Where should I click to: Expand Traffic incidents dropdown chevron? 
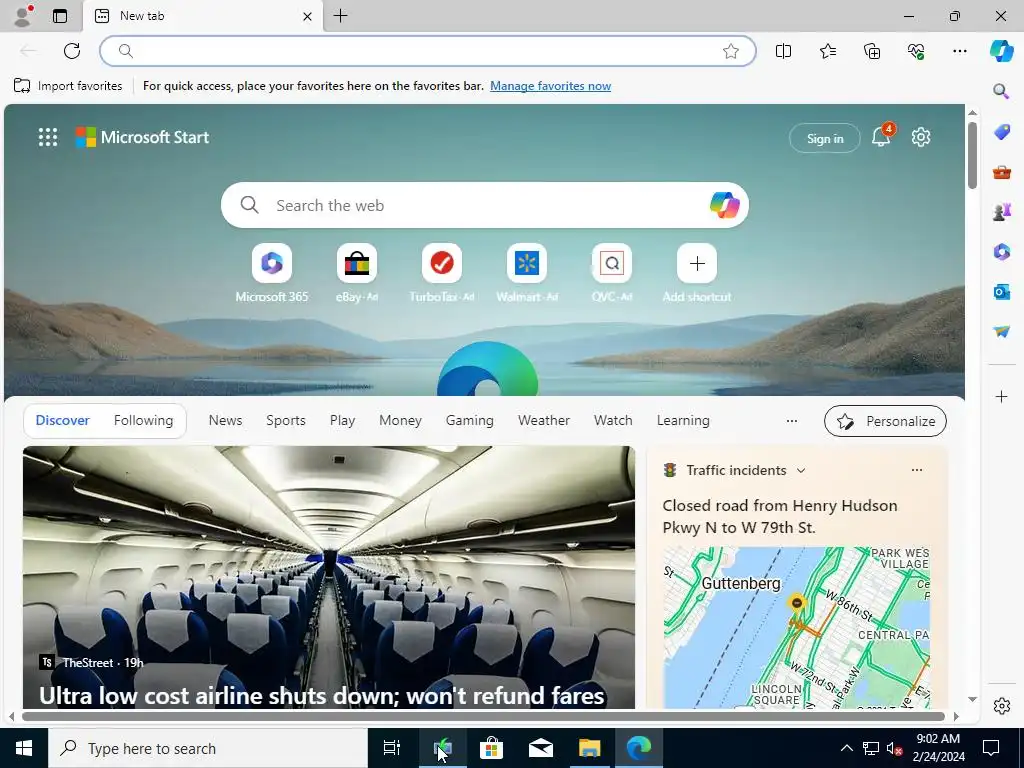[x=801, y=470]
